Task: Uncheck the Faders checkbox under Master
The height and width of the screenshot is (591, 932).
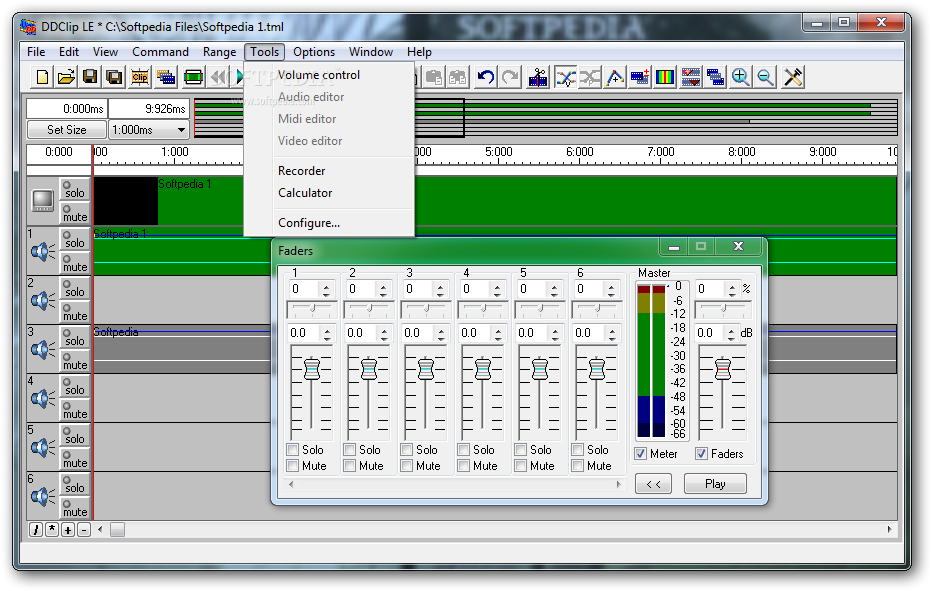Action: pyautogui.click(x=702, y=454)
